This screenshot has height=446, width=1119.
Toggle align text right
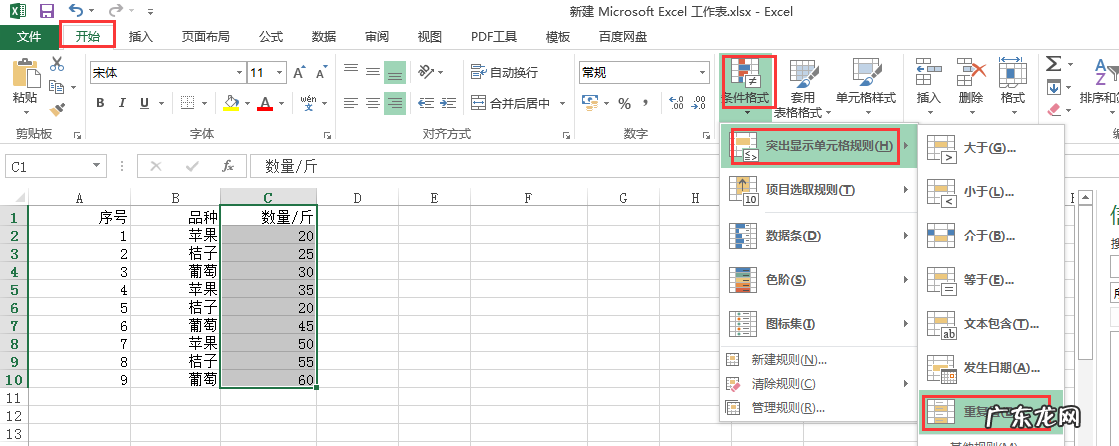tap(395, 103)
